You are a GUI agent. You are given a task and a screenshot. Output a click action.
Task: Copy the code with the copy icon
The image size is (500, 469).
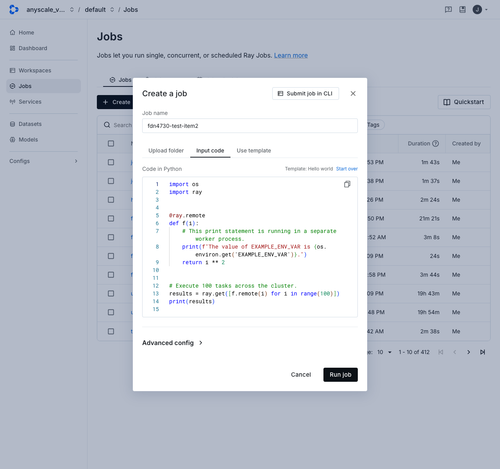coord(347,184)
